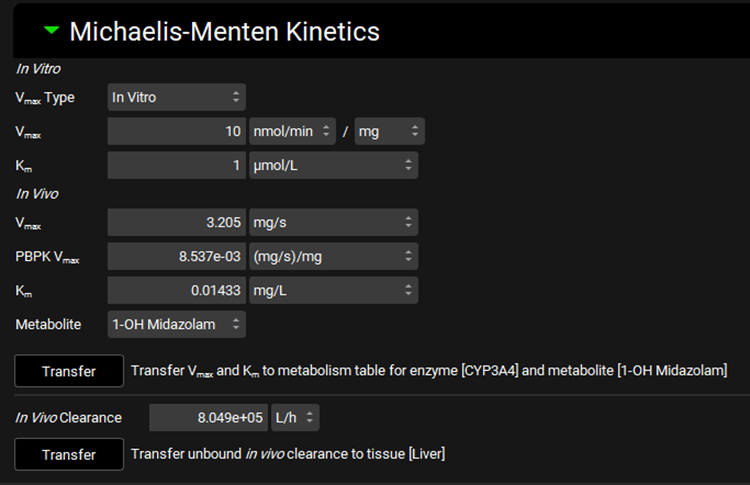This screenshot has height=485, width=750.
Task: Open the Vmax Type dropdown
Action: tap(176, 97)
